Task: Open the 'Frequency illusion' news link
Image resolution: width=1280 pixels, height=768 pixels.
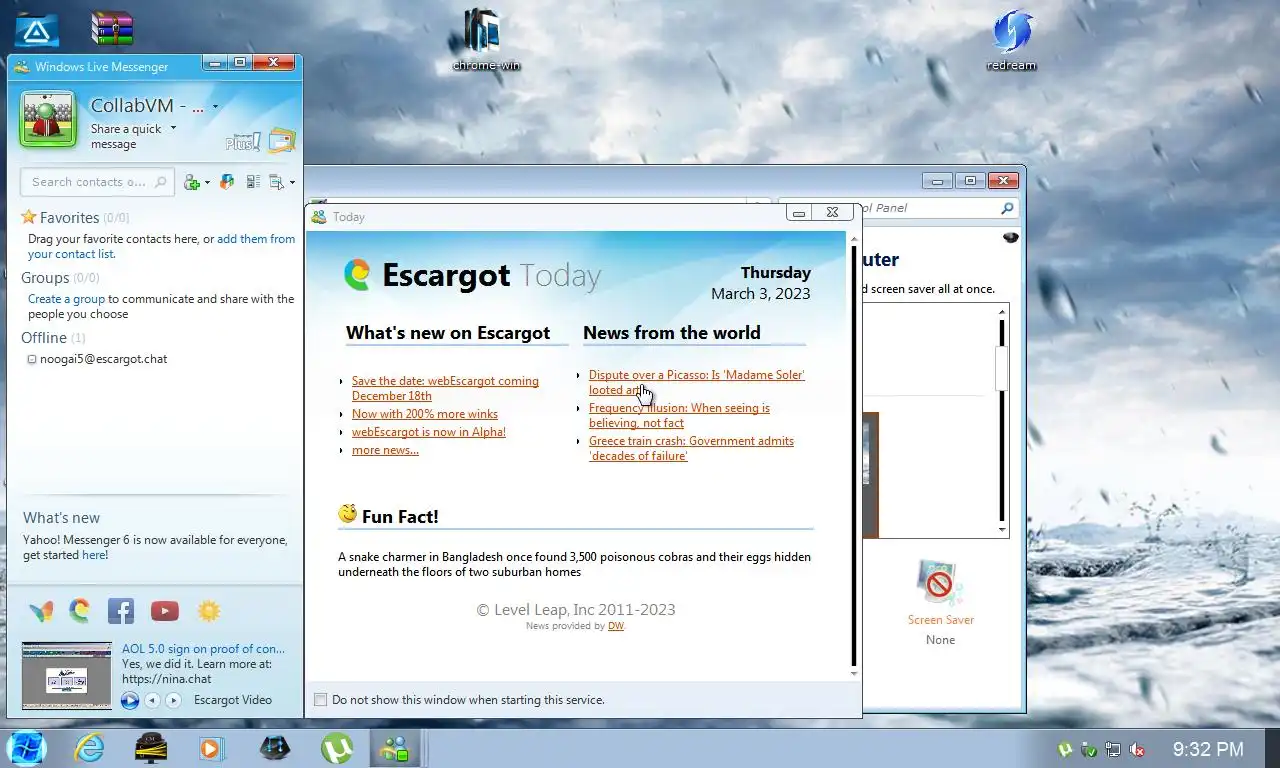Action: (x=679, y=415)
